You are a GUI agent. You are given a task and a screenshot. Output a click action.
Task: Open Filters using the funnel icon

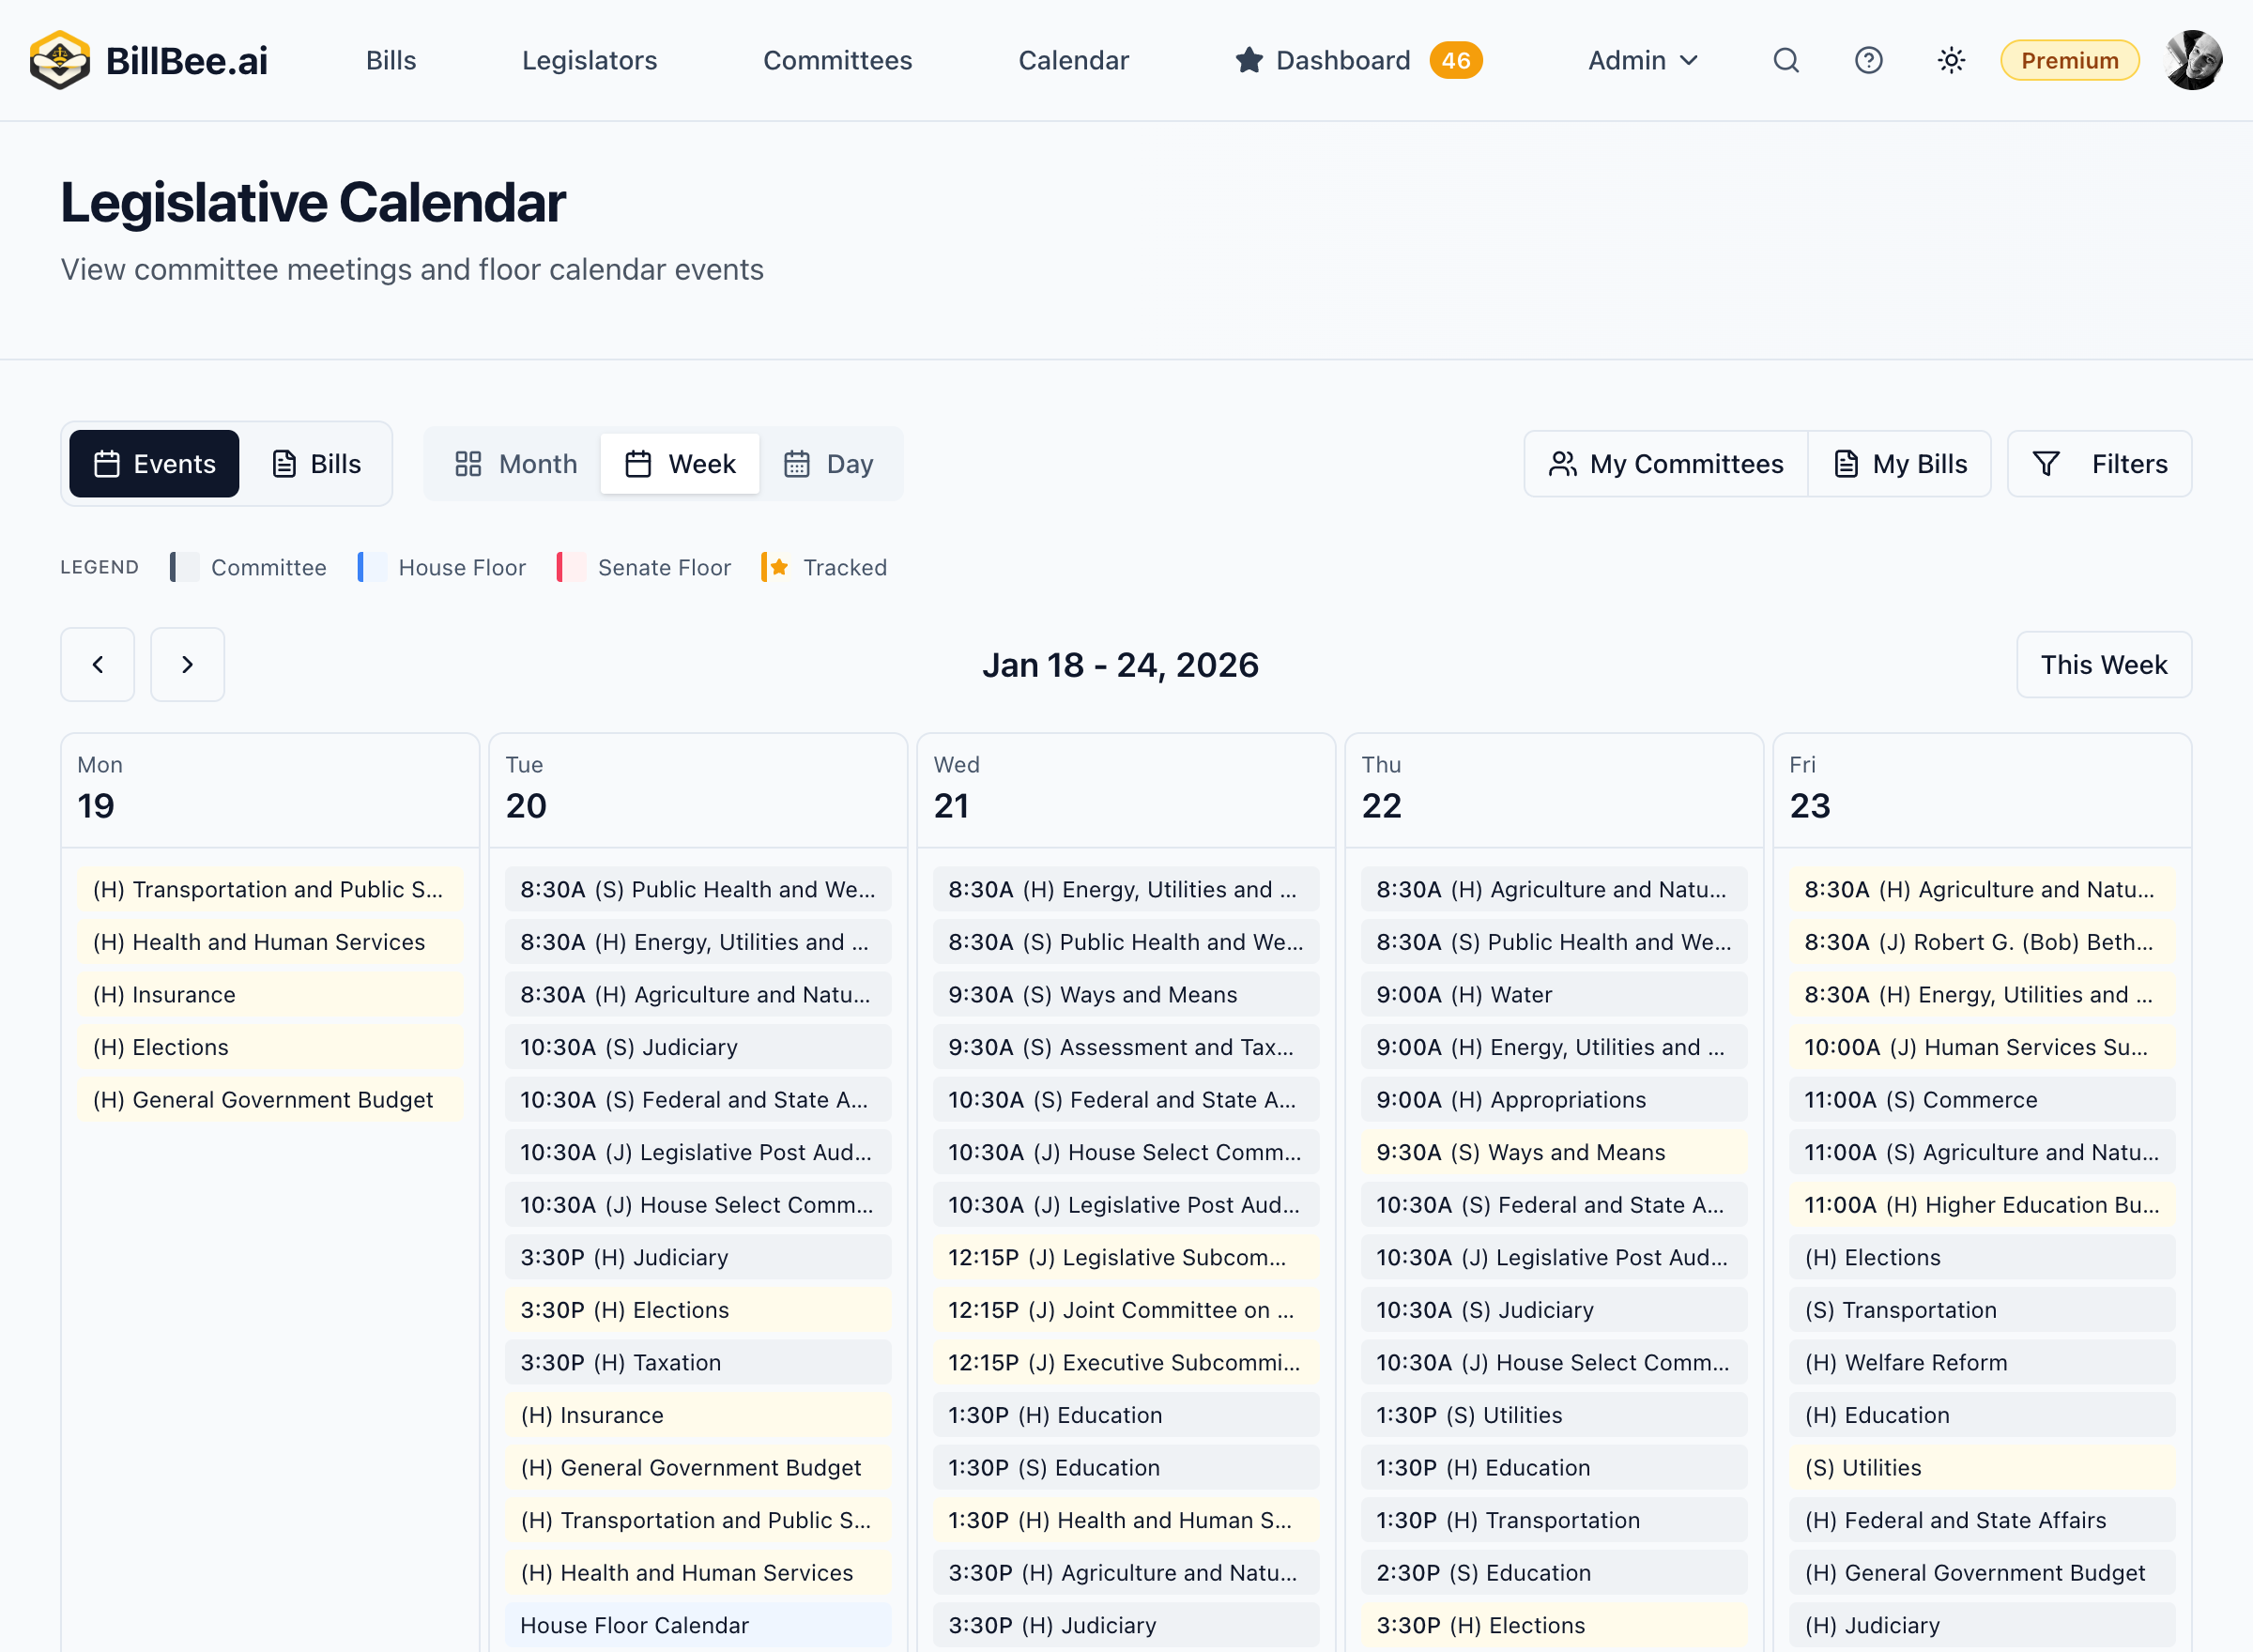[x=2098, y=463]
